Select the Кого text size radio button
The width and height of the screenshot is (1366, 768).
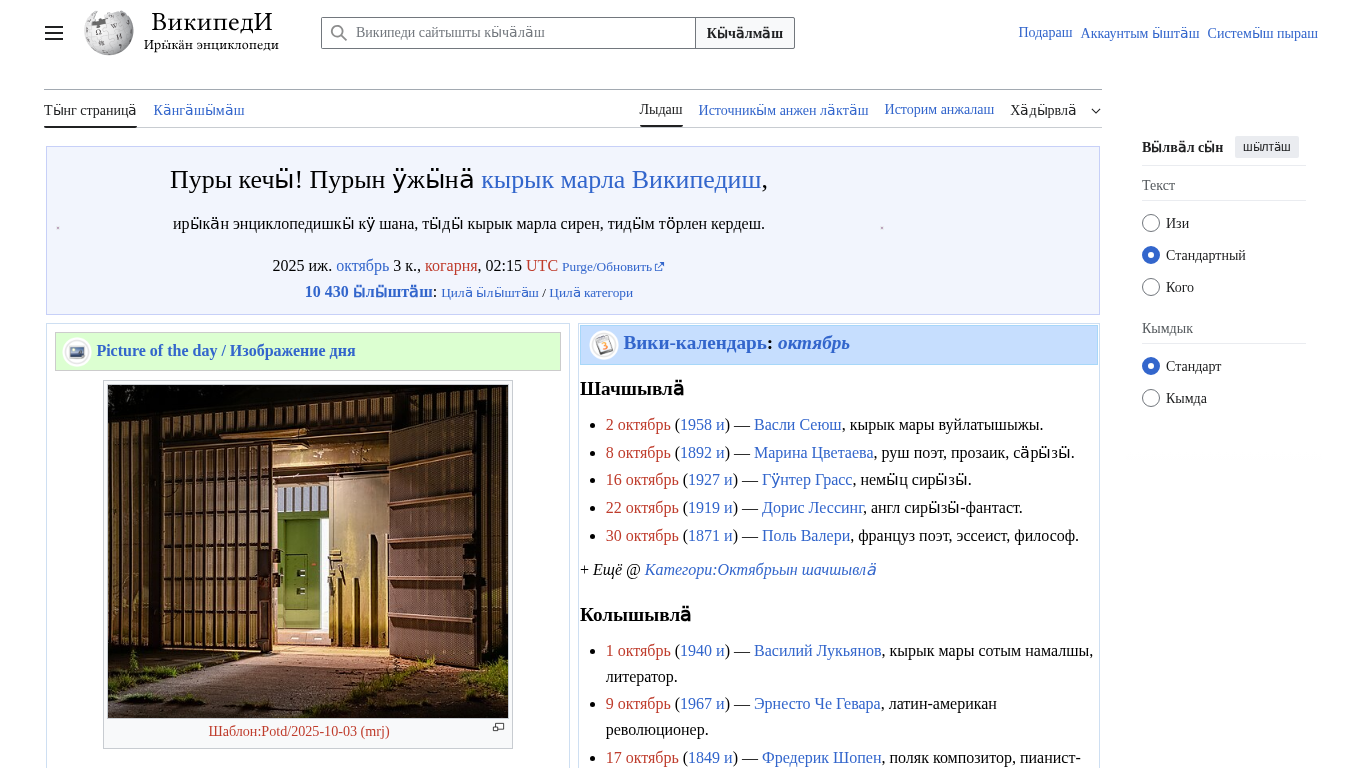point(1151,287)
